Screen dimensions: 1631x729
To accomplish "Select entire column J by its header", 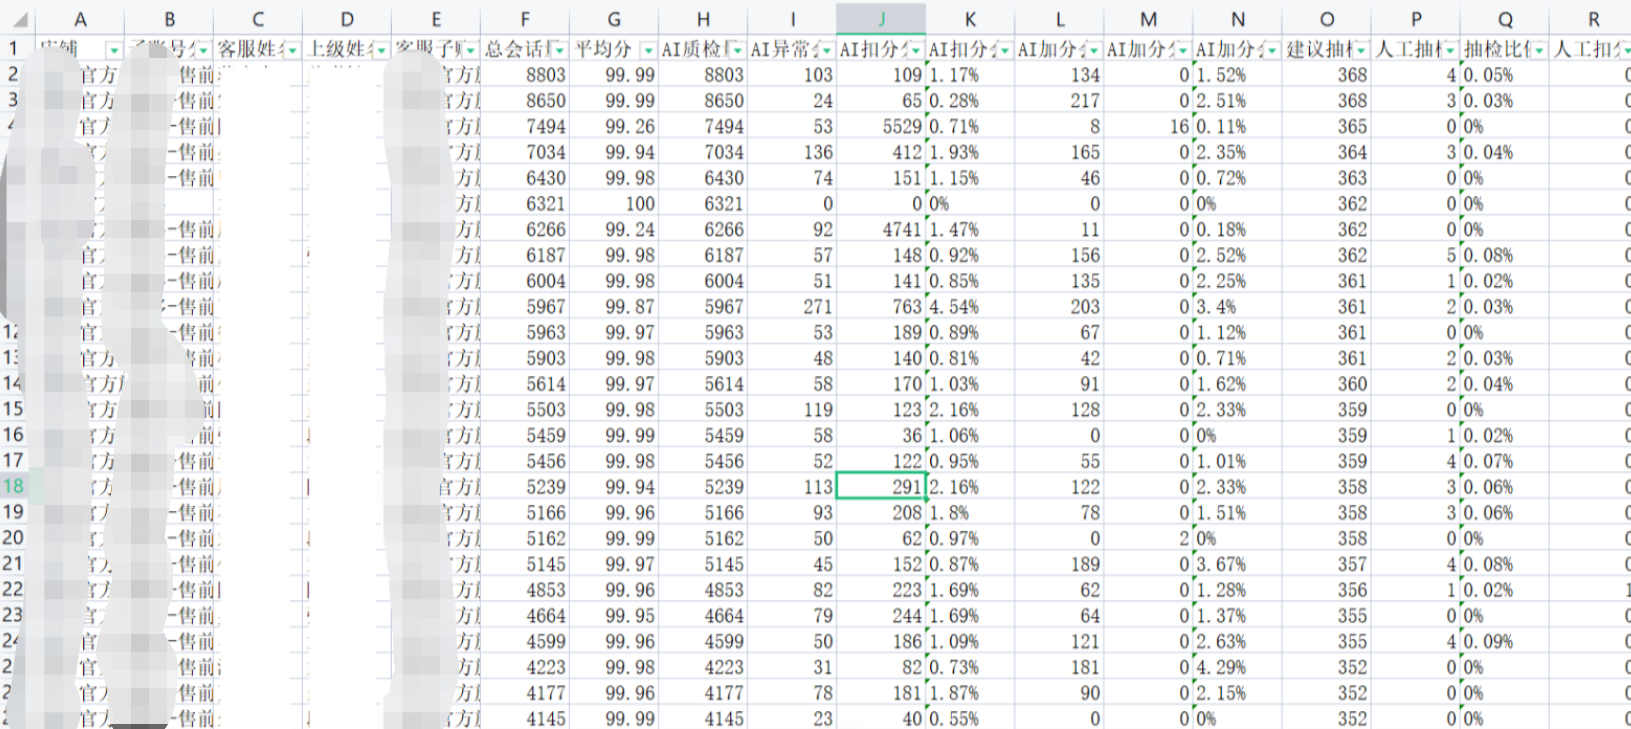I will click(881, 19).
